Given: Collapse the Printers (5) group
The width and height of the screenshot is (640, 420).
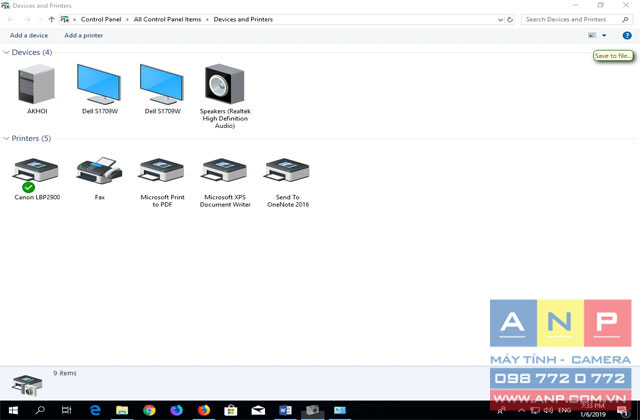Looking at the screenshot, I should coord(6,138).
